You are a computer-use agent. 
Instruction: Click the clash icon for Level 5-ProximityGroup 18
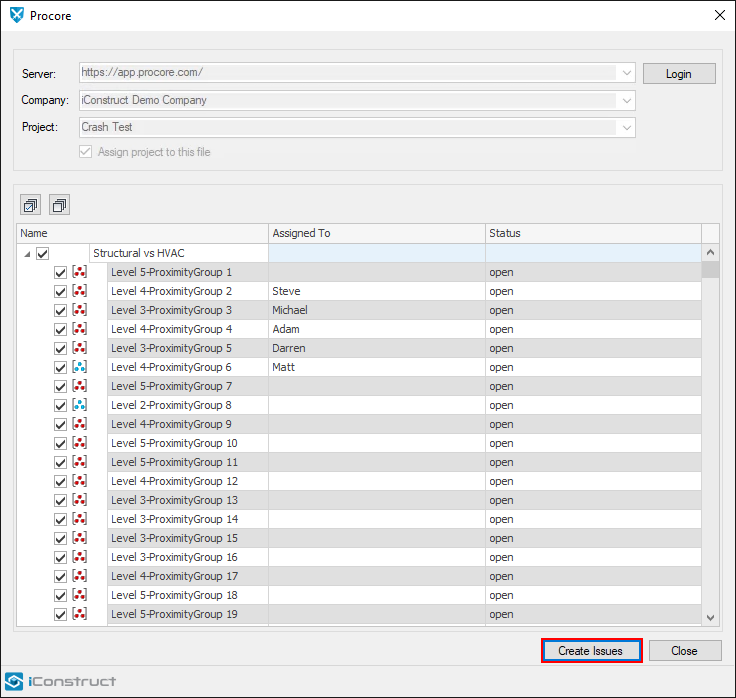pyautogui.click(x=80, y=595)
